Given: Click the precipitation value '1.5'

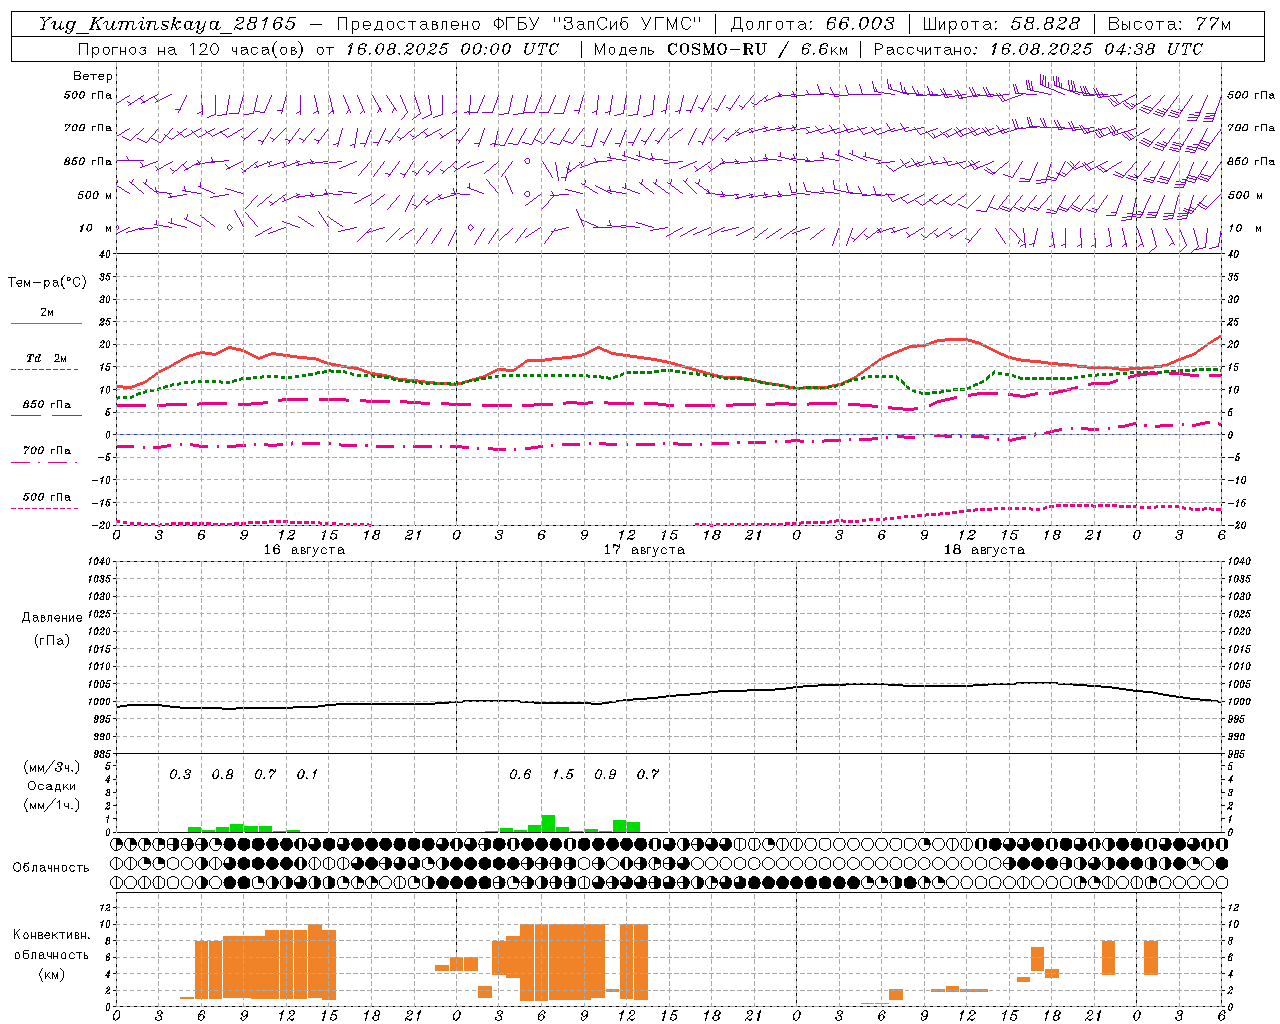Looking at the screenshot, I should (563, 774).
